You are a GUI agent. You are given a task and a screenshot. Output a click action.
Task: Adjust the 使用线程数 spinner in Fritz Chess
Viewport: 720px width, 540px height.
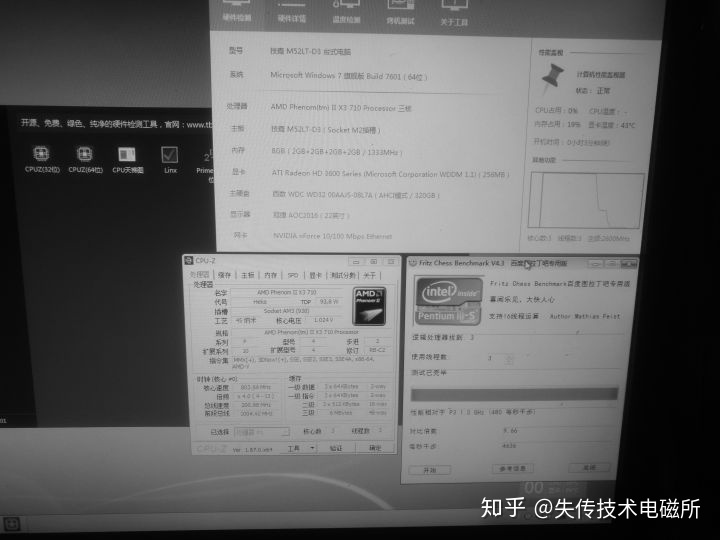(x=509, y=360)
